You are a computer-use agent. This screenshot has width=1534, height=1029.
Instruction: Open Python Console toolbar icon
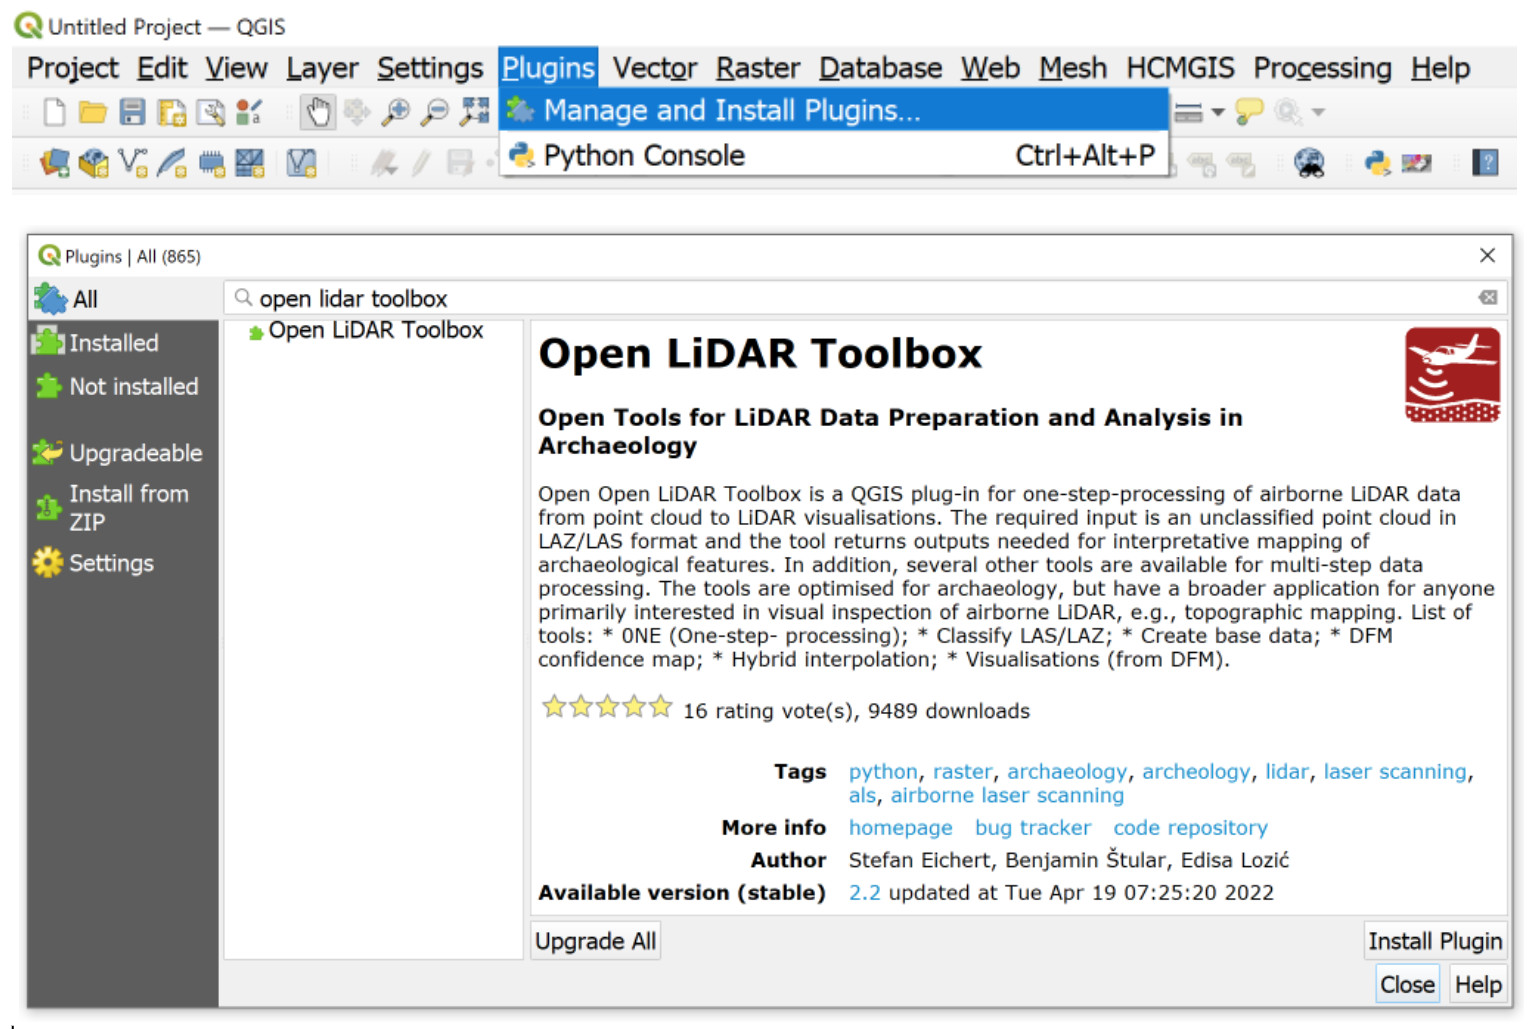(1378, 162)
